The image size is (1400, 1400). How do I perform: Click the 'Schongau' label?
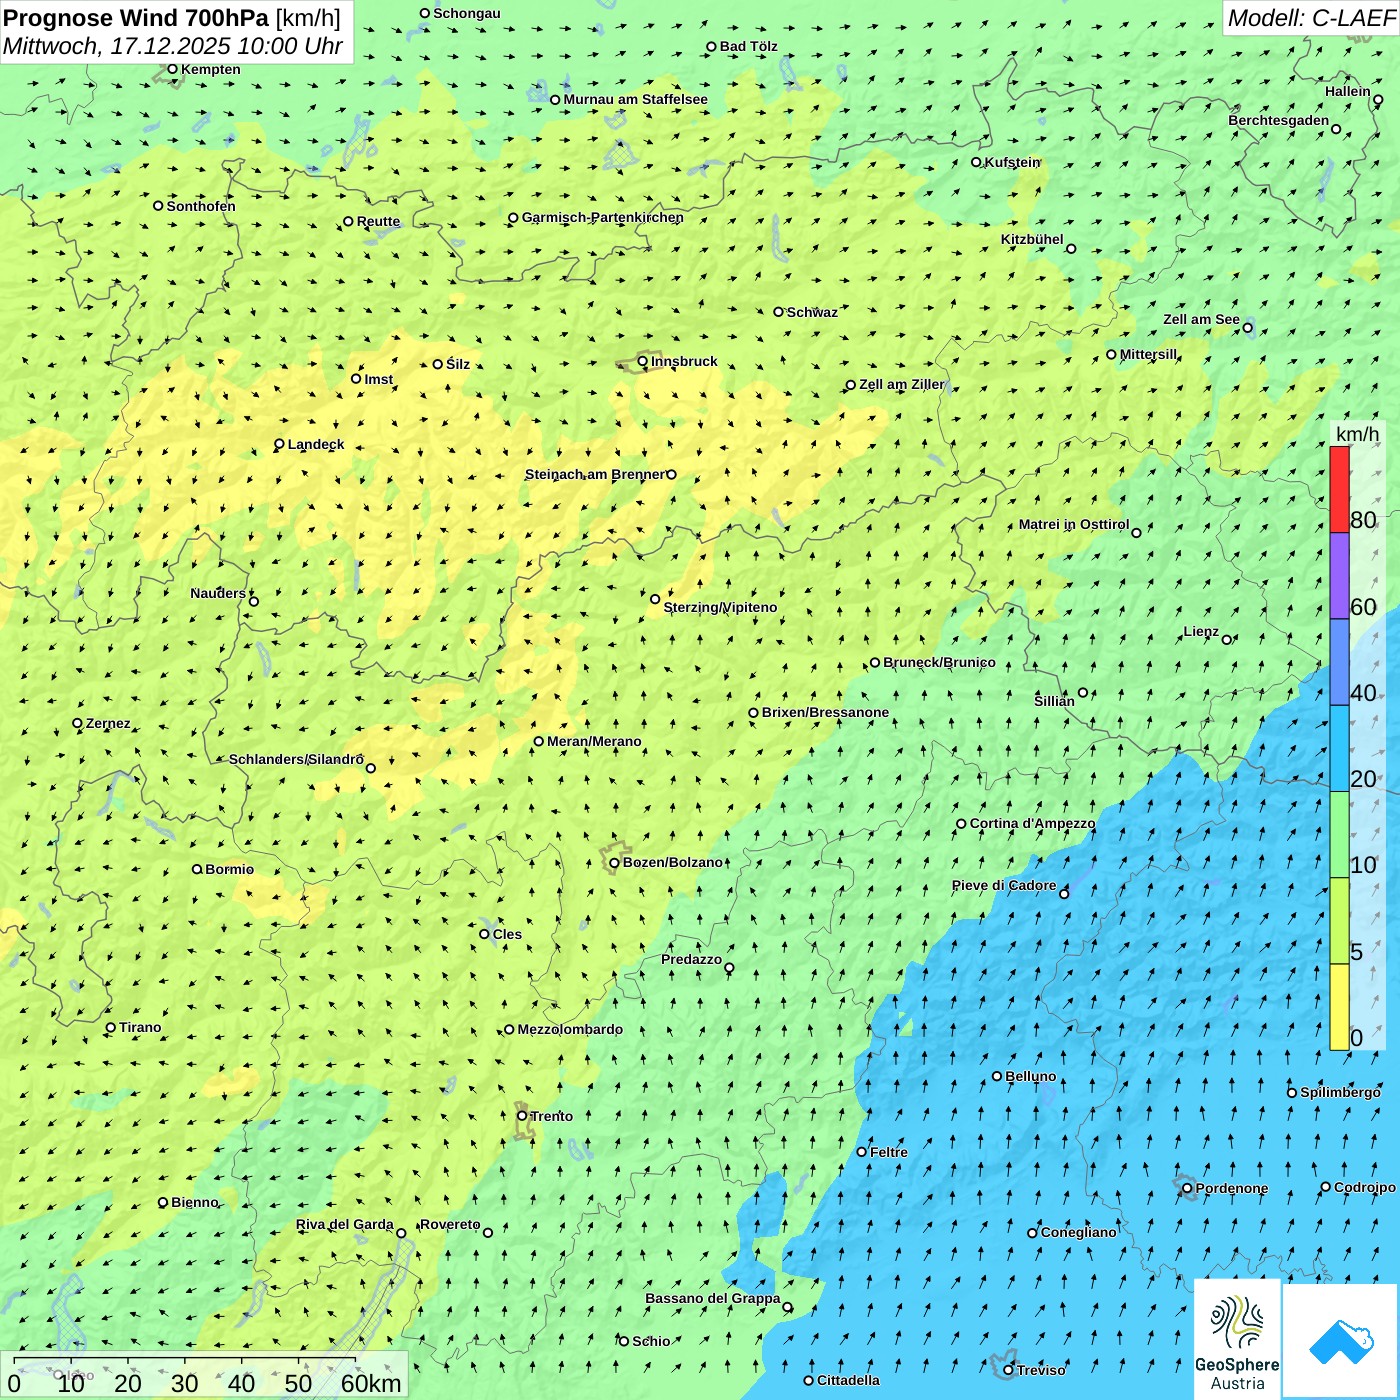(467, 13)
